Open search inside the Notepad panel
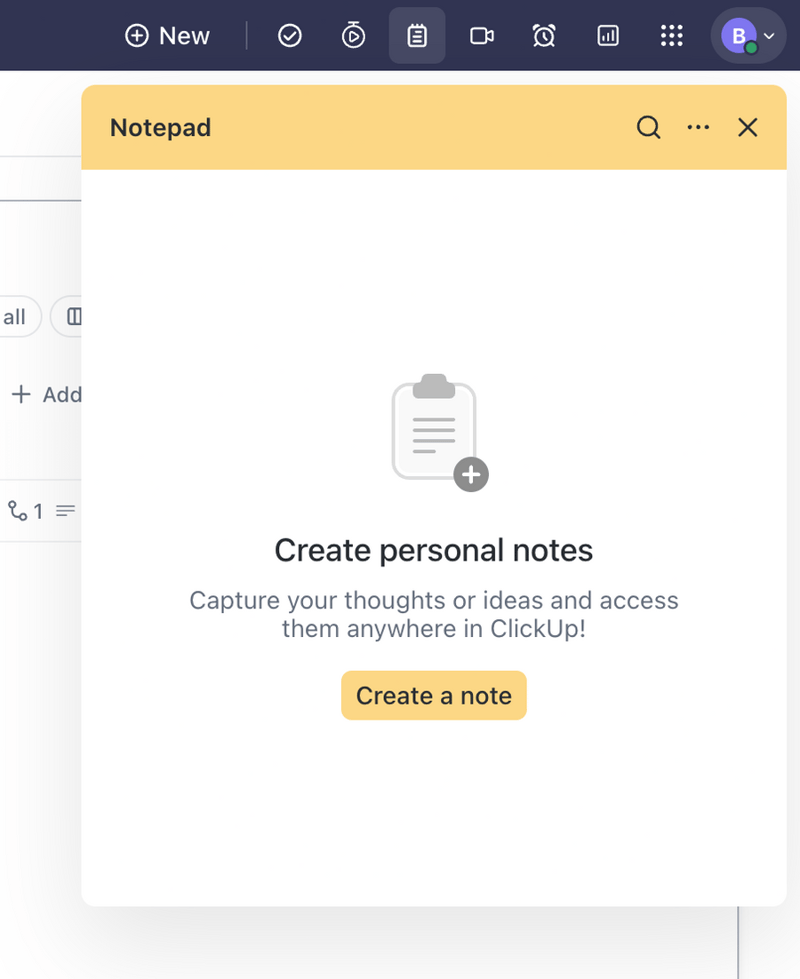This screenshot has height=979, width=800. (x=648, y=127)
